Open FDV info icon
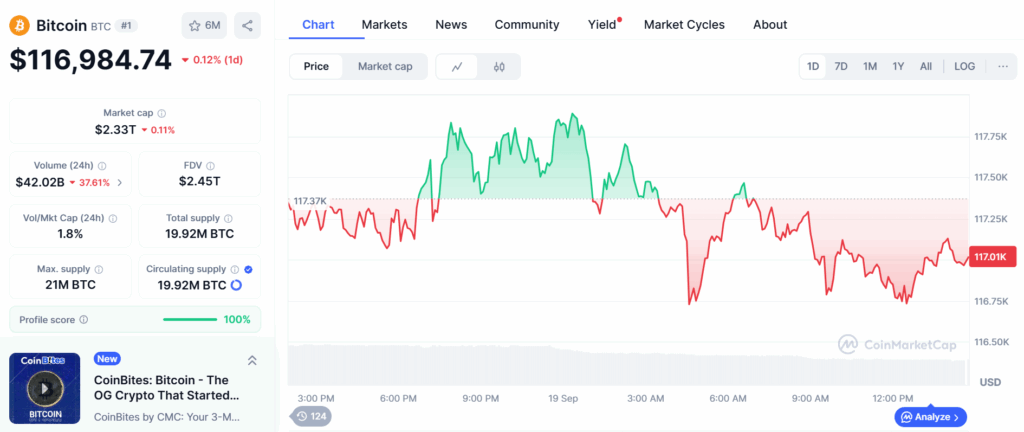The image size is (1024, 432). [x=210, y=166]
